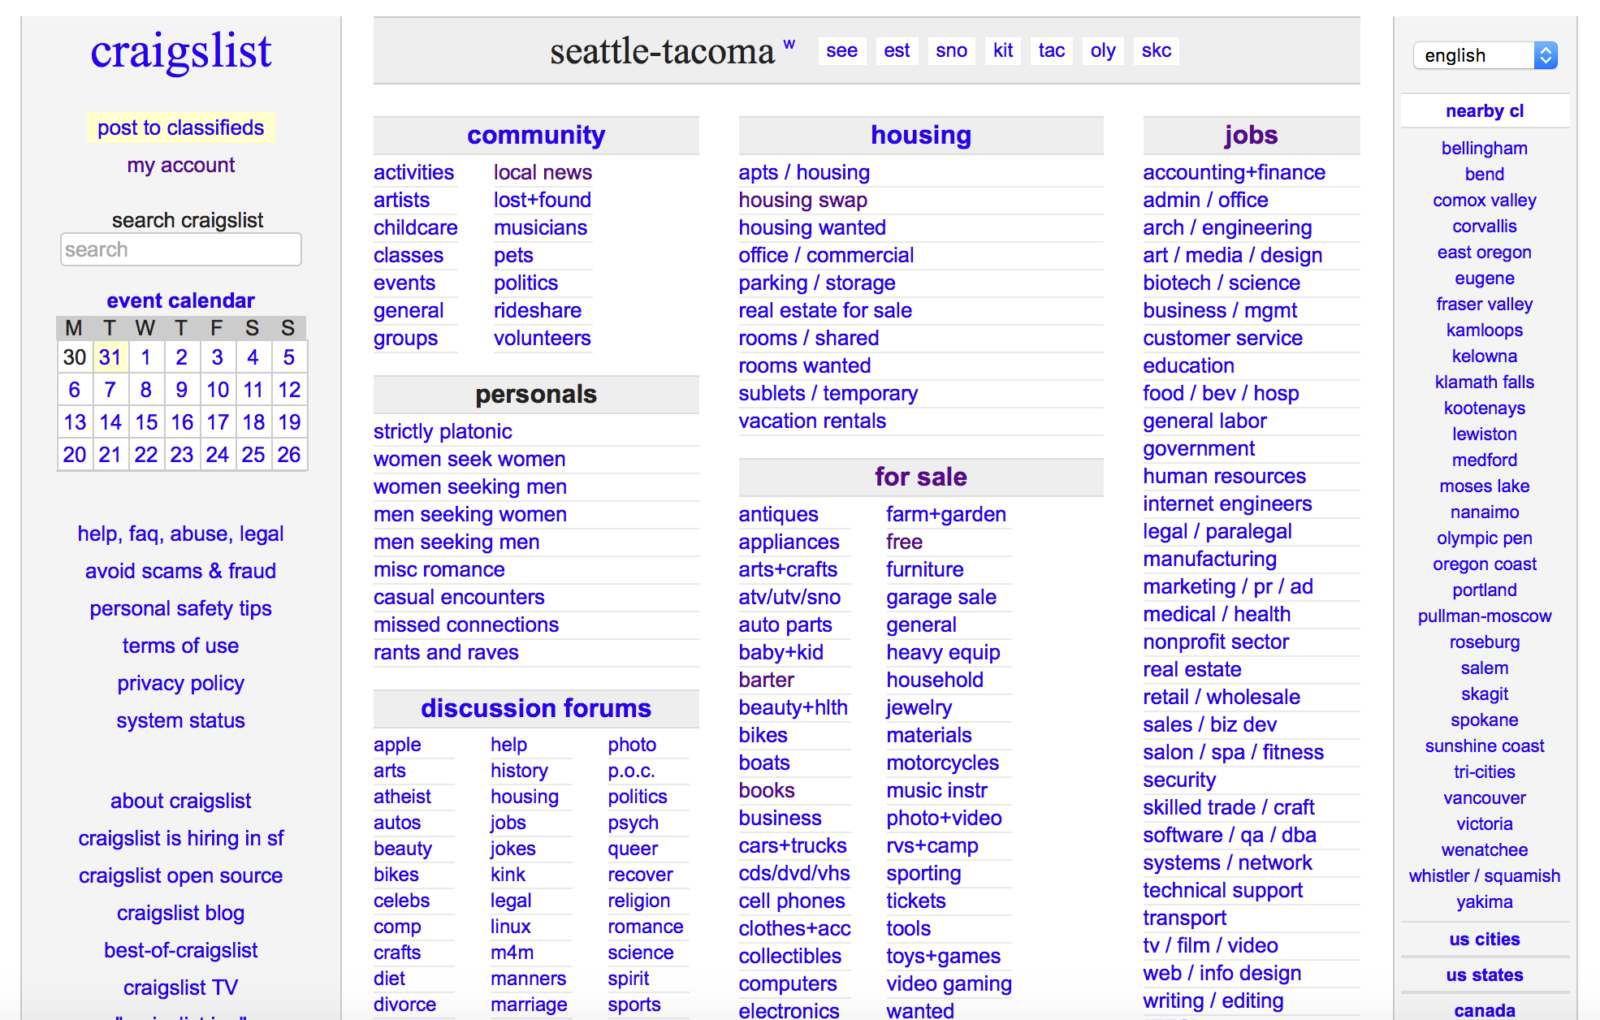Viewport: 1600px width, 1020px height.
Task: Select the 'tac' Tacoma subarea tab
Action: coord(1052,50)
